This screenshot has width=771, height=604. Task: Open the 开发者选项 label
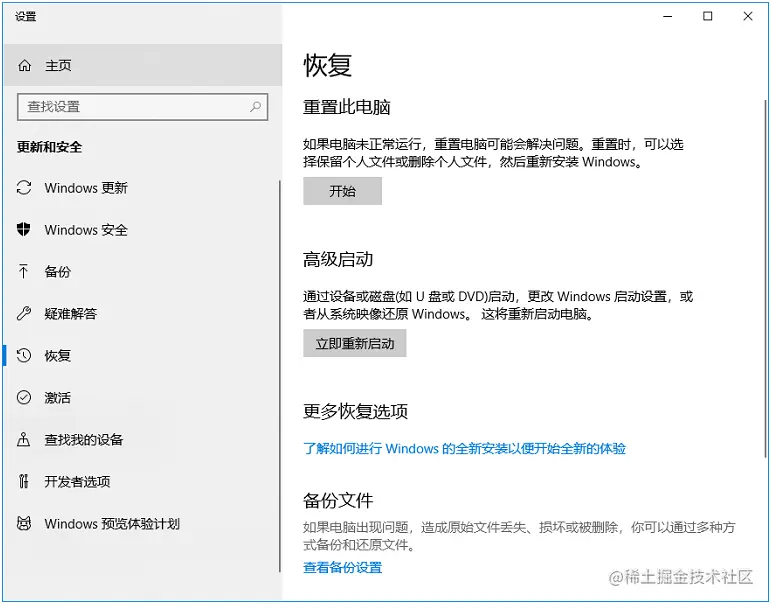point(77,481)
